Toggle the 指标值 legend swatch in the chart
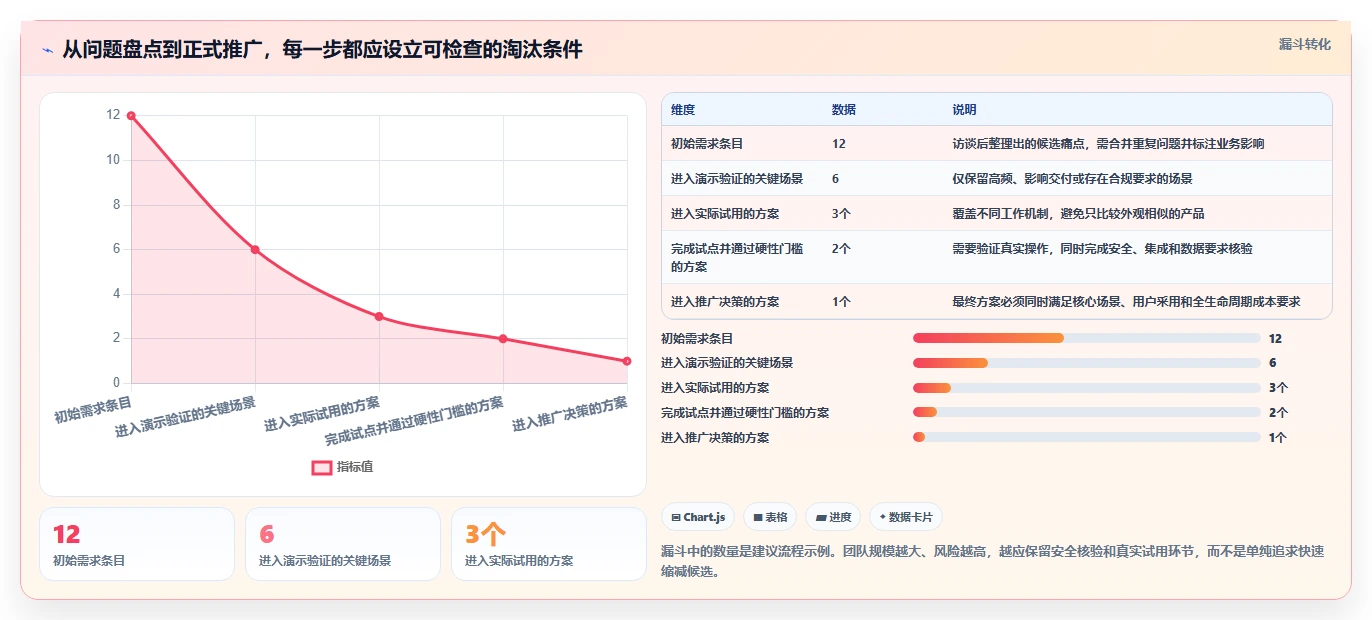This screenshot has width=1372, height=620. 321,467
